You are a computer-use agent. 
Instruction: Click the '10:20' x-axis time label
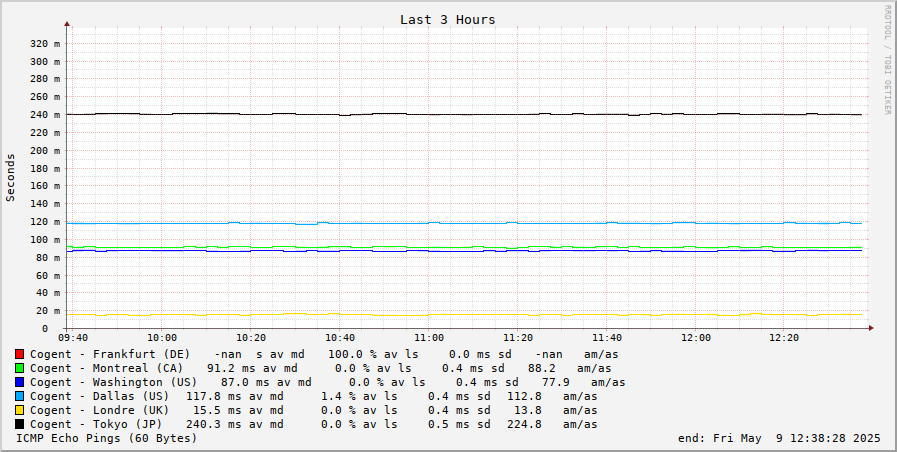(251, 338)
